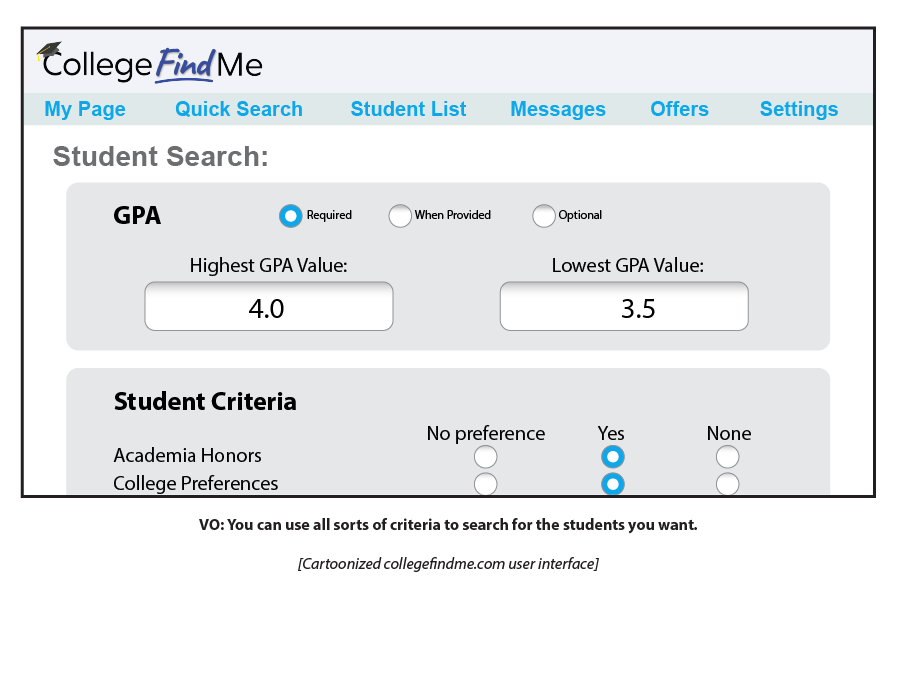Click the CollegeFindMe logo

[150, 64]
